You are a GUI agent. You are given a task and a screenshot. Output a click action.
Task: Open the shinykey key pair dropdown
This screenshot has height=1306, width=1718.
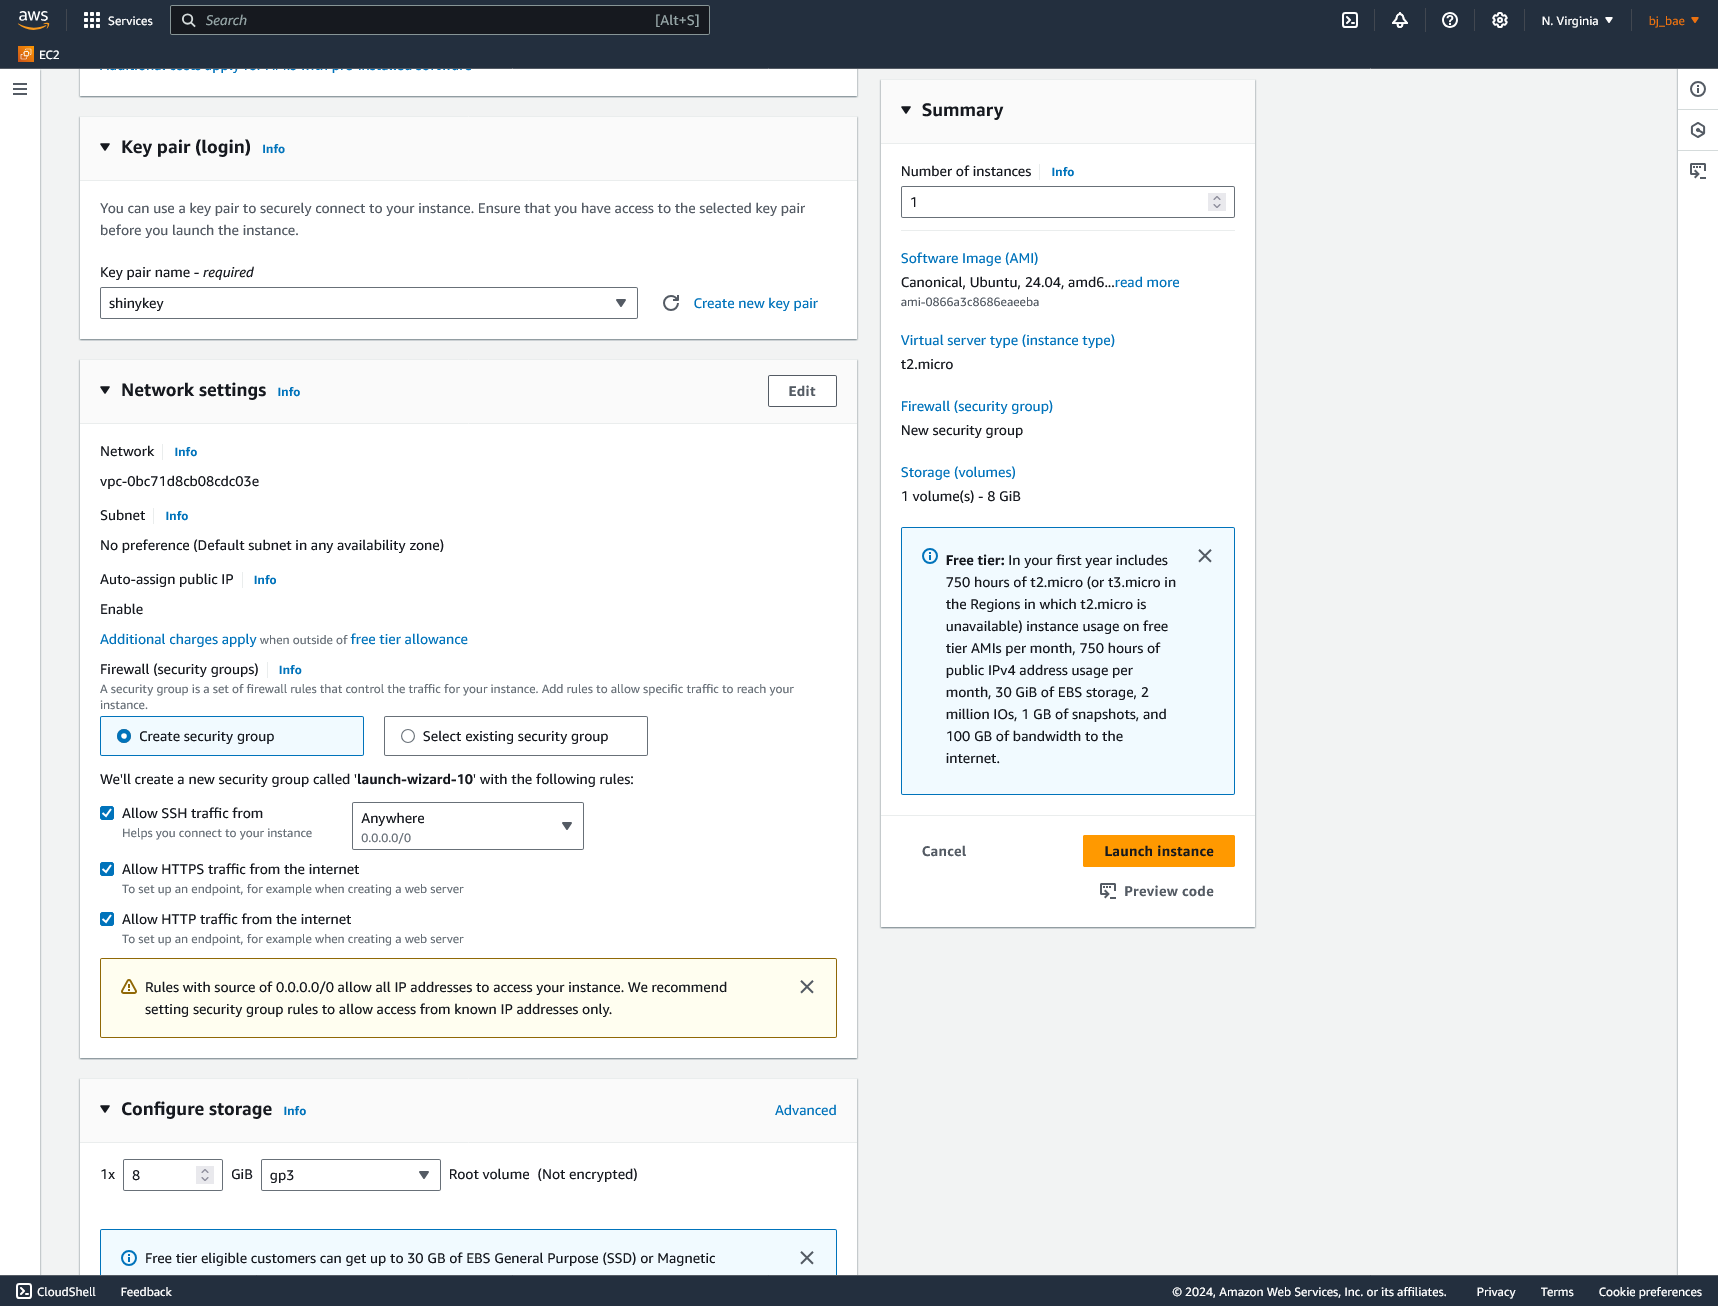(x=368, y=303)
